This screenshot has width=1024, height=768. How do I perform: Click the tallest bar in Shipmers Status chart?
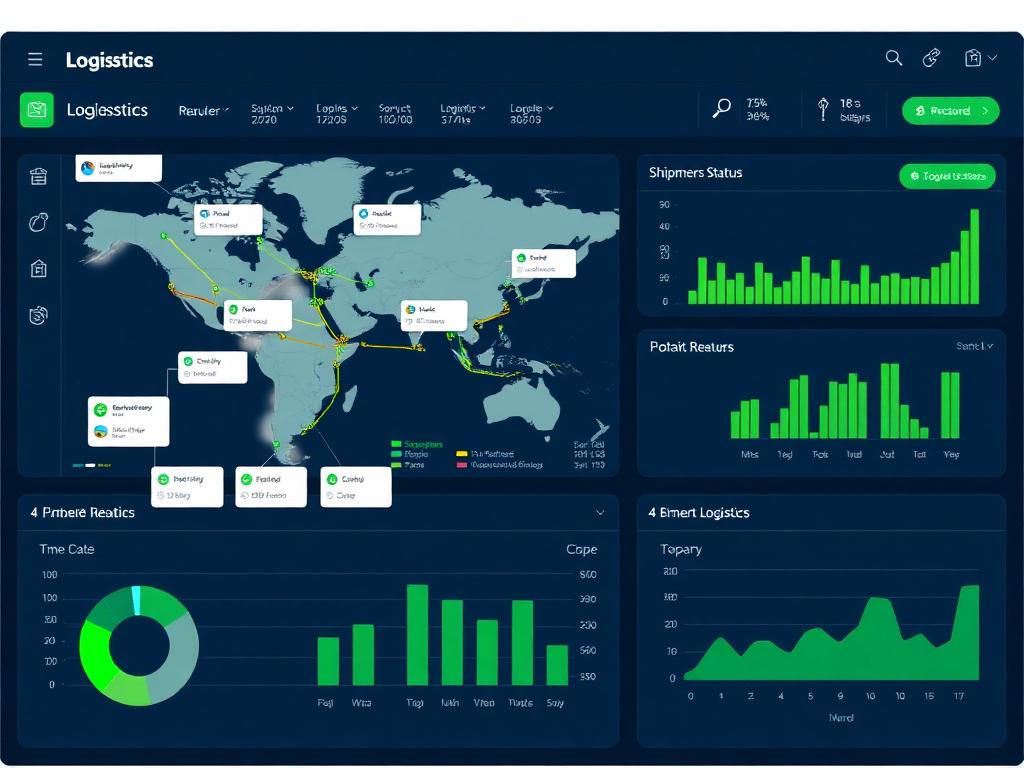pos(974,257)
